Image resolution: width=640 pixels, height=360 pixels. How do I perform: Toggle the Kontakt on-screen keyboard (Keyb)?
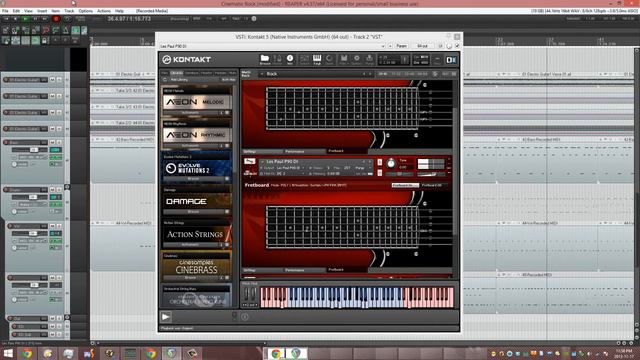coord(317,60)
